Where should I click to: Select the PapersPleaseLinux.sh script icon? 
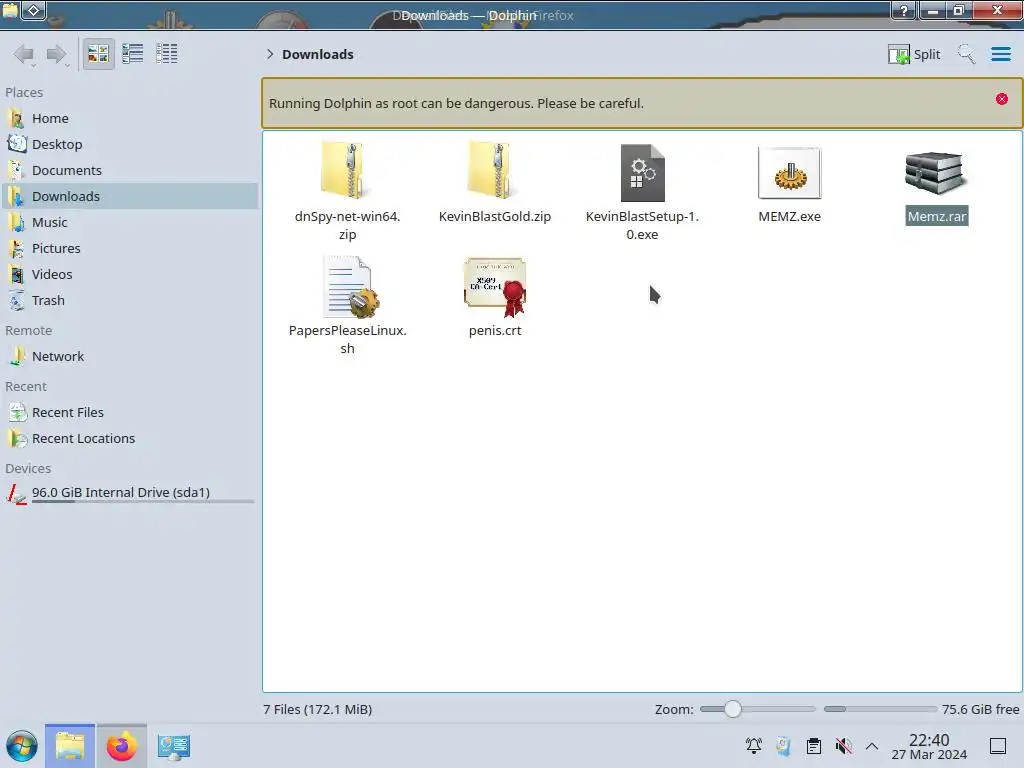point(349,287)
